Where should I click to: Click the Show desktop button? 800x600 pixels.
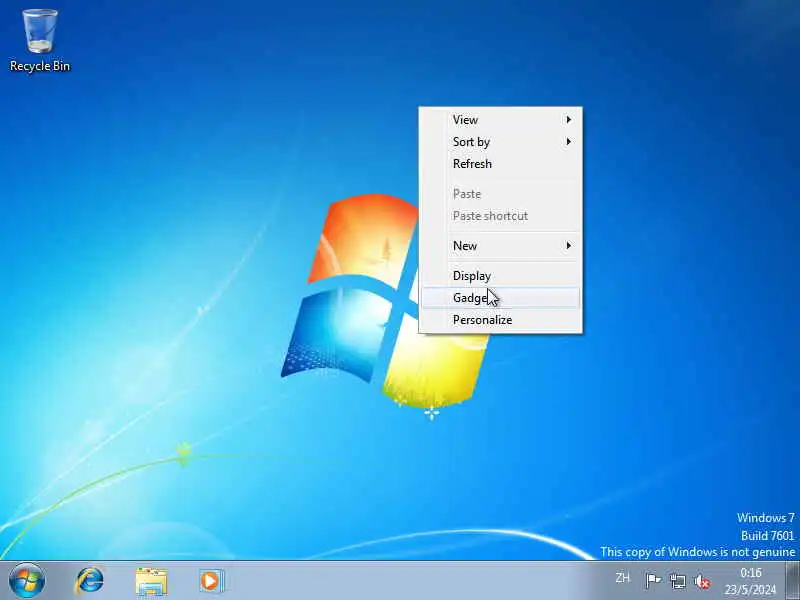tap(792, 581)
